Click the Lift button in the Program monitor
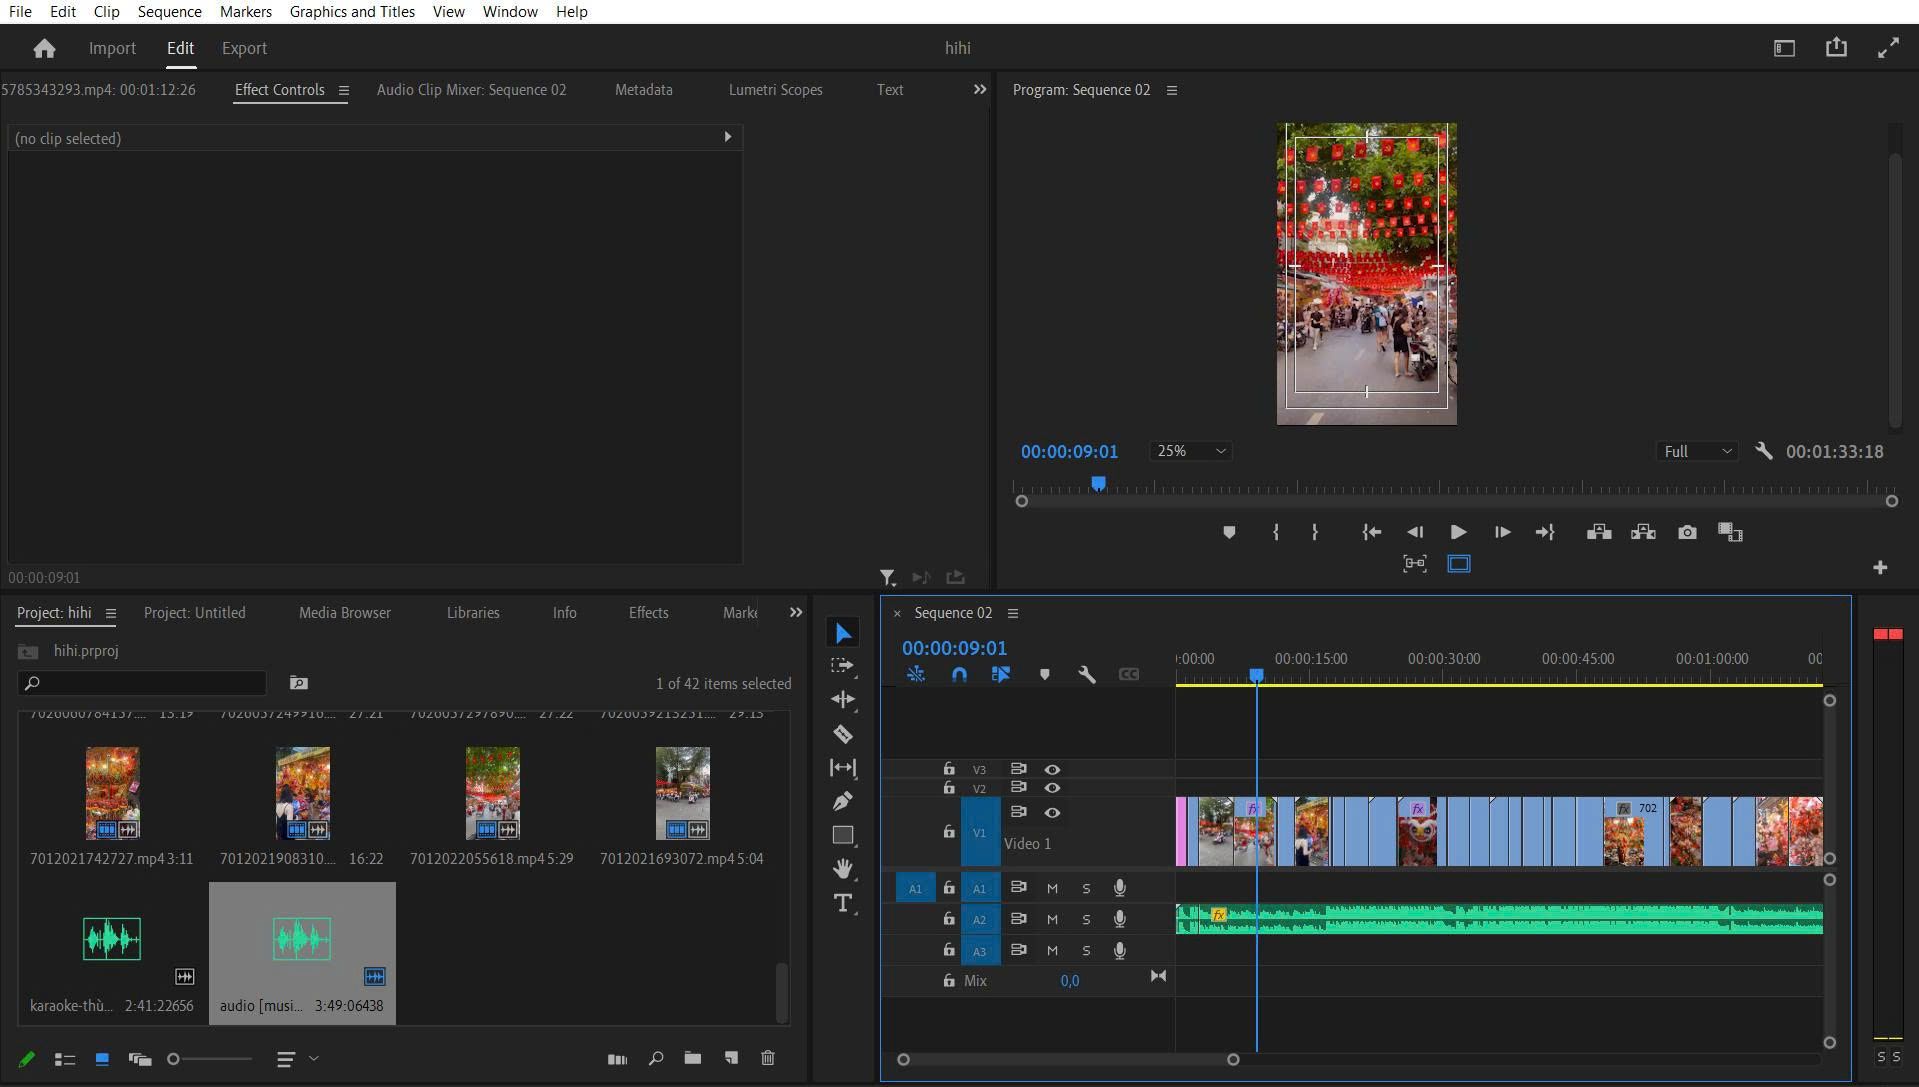Viewport: 1919px width, 1087px height. click(1598, 532)
